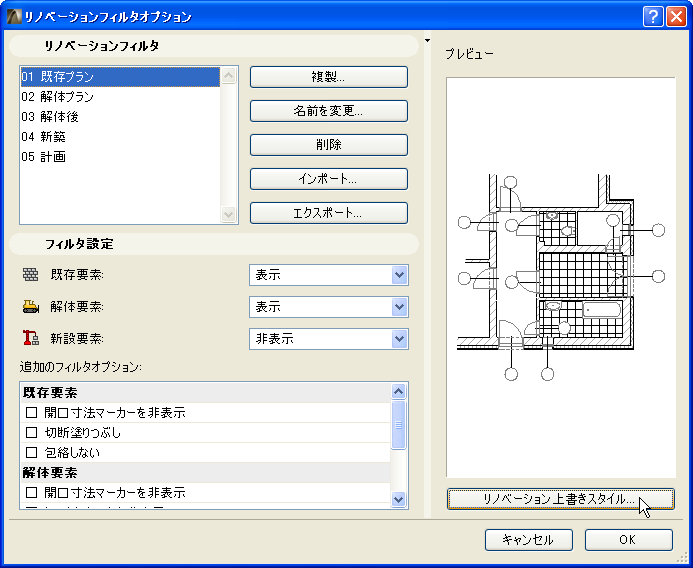
Task: Collapse the リノベーションフィルタ section header
Action: 213,46
